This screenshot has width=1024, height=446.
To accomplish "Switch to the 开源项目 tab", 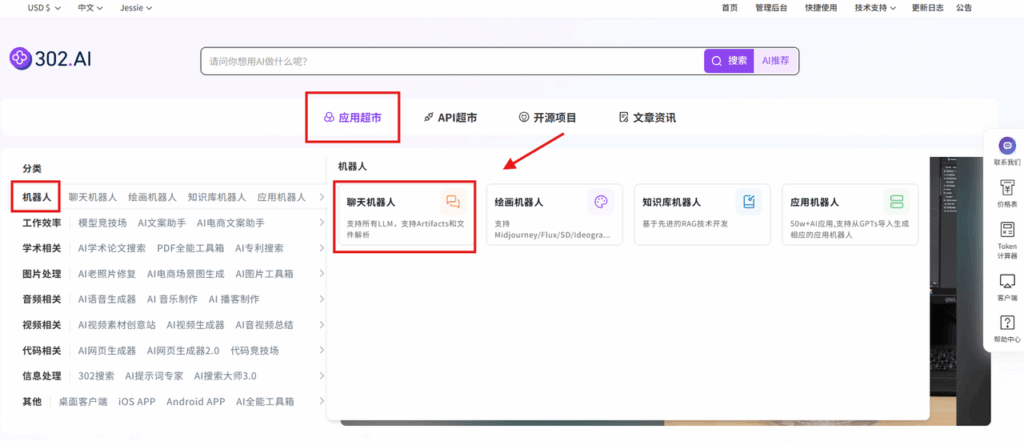I will 547,117.
